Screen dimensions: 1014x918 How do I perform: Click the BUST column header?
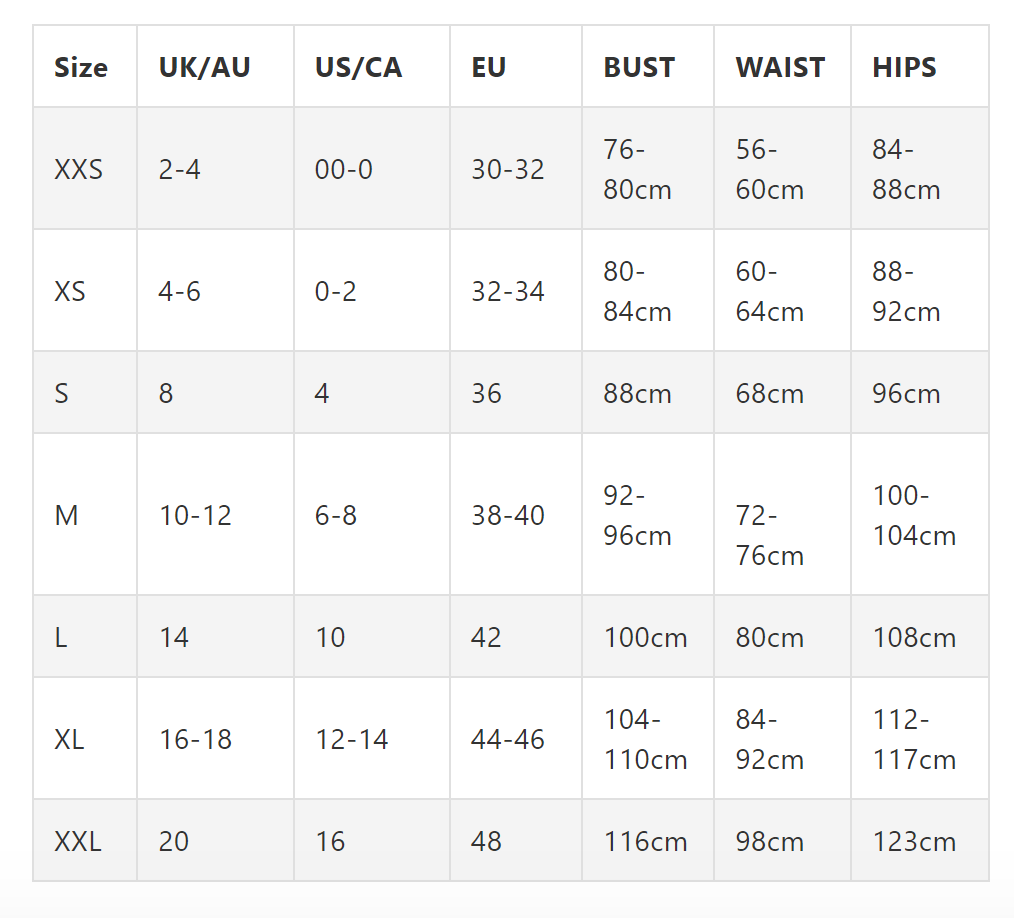pos(639,68)
